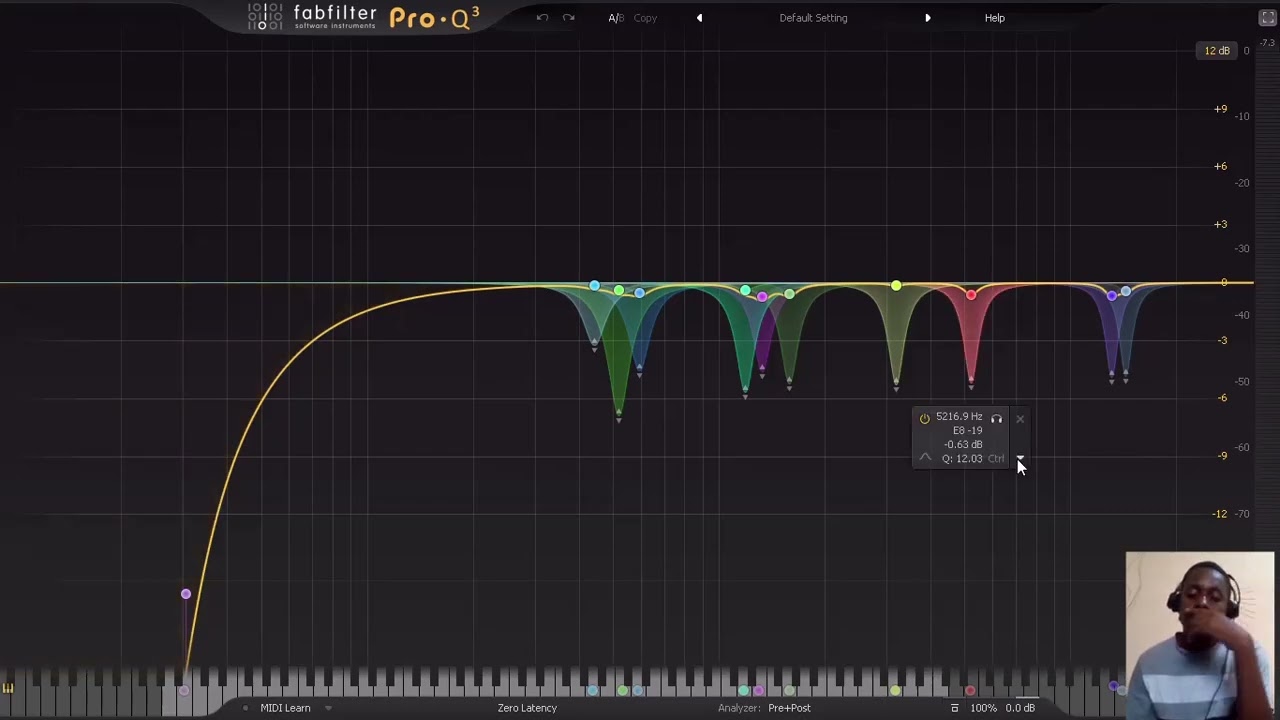Open the Default Setting preset menu
This screenshot has height=720, width=1280.
pos(813,18)
